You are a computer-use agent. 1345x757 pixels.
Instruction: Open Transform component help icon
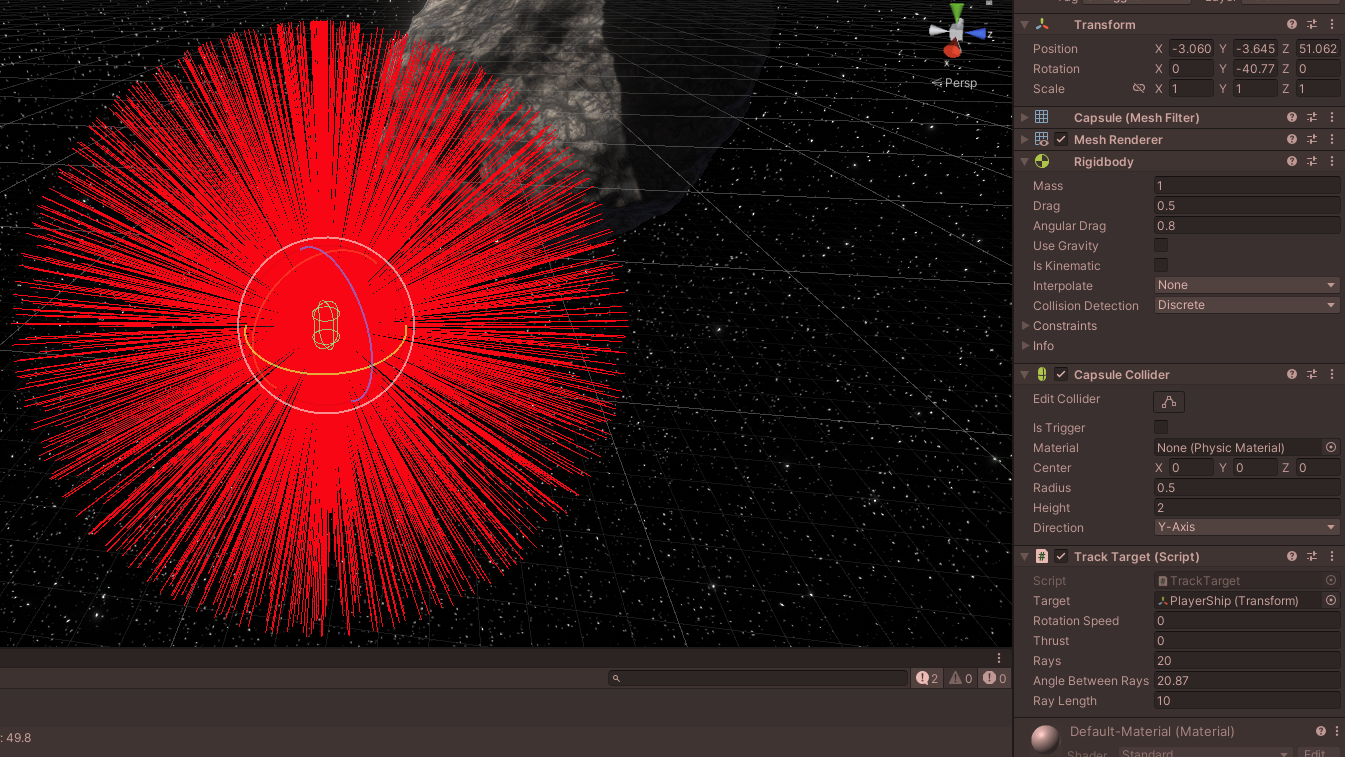click(1292, 25)
